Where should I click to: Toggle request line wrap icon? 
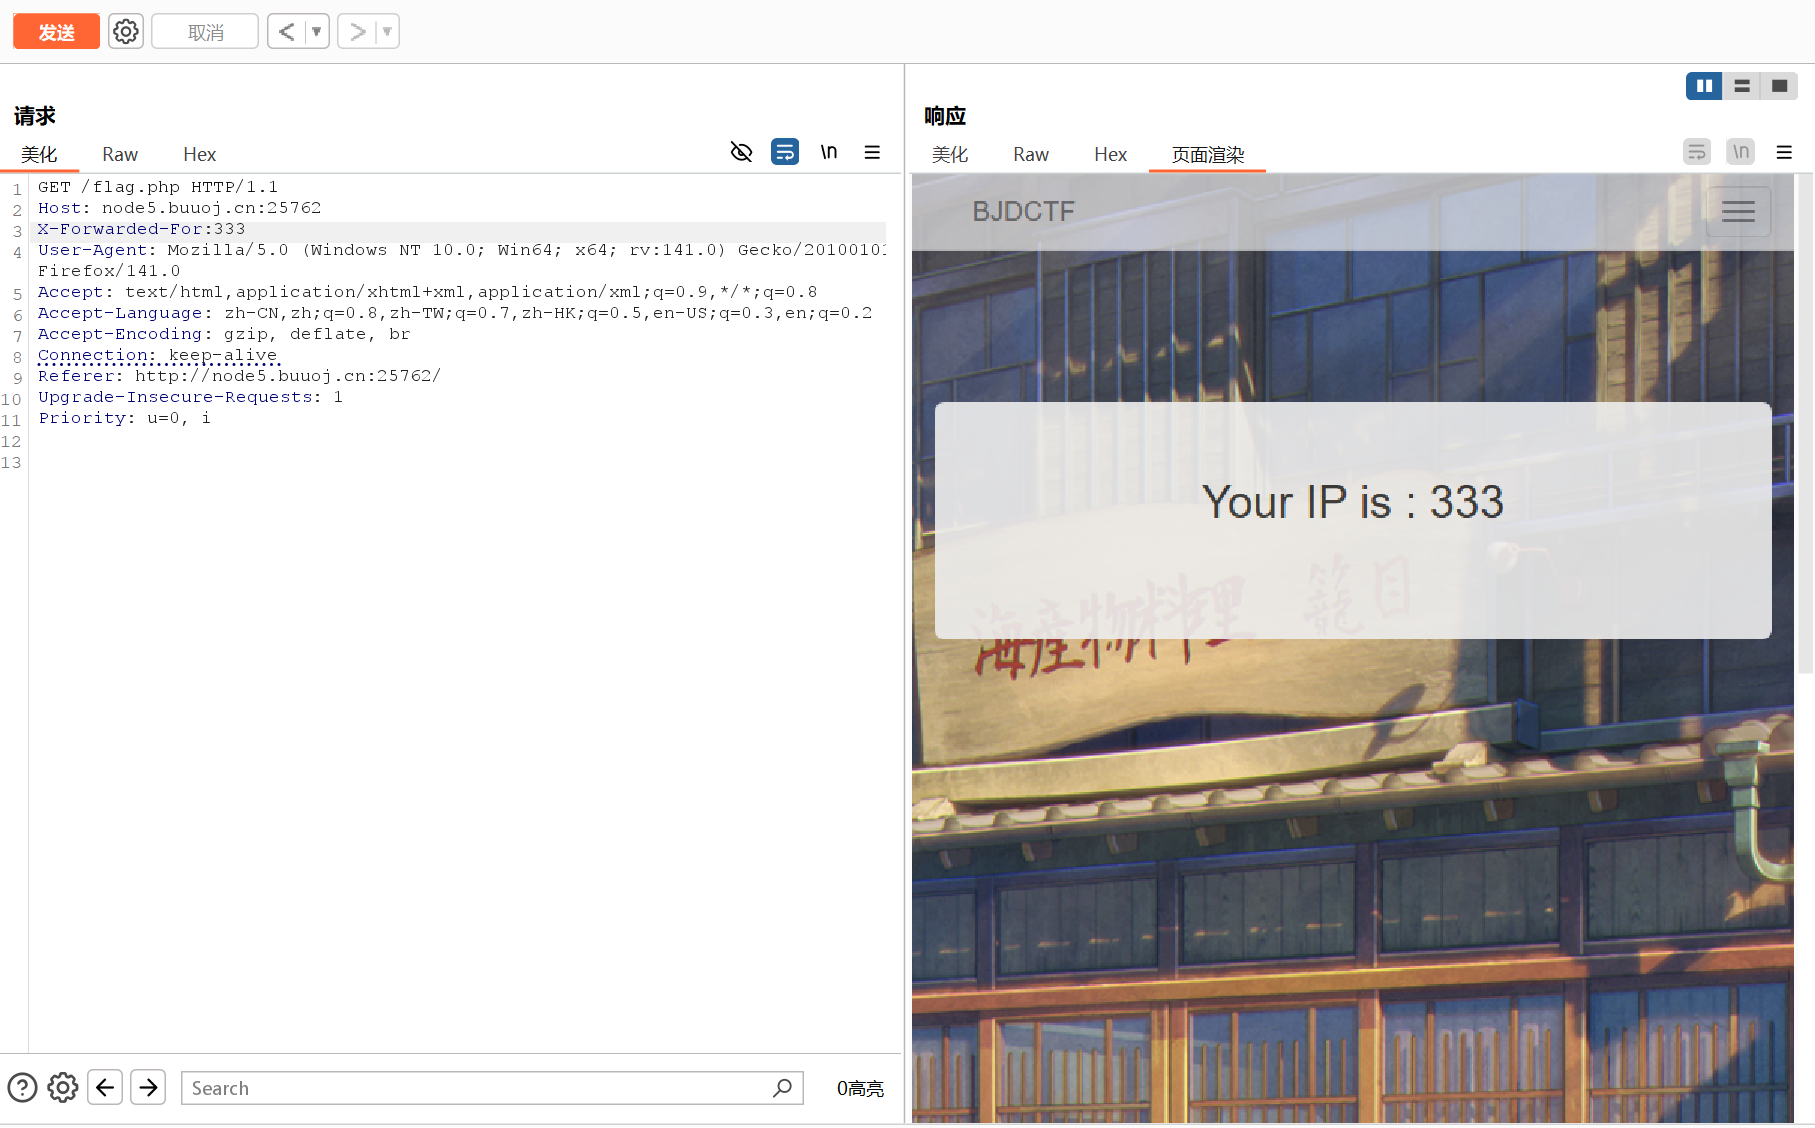click(x=785, y=152)
